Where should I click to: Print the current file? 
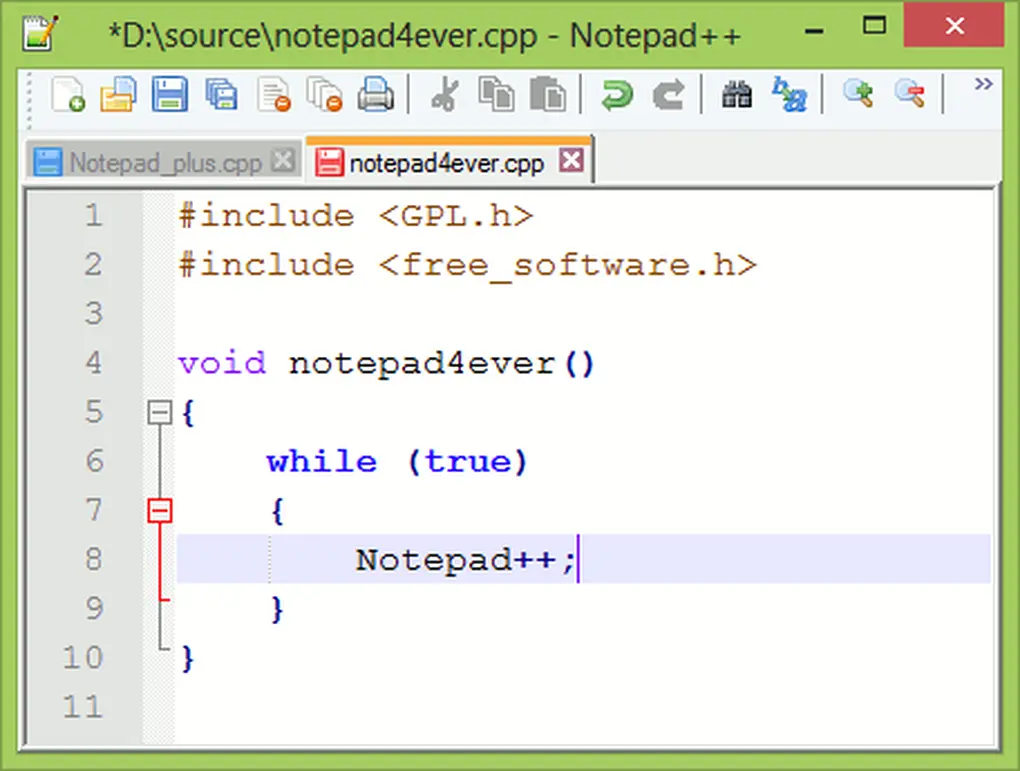[375, 93]
